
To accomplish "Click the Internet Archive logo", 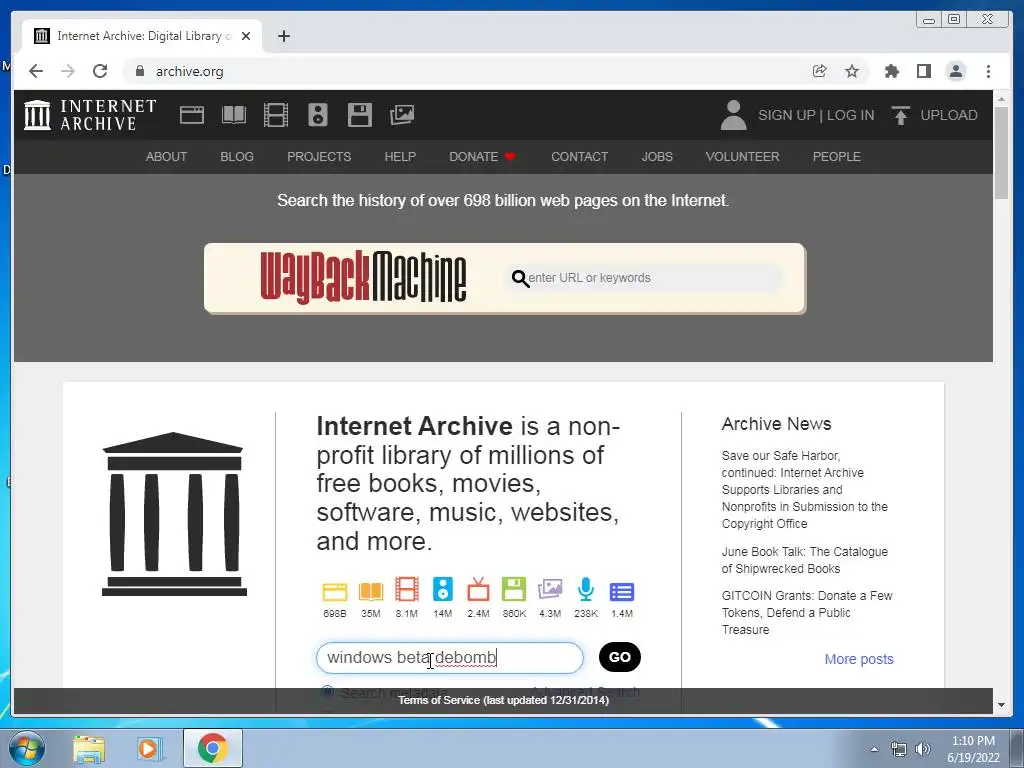I will (90, 115).
